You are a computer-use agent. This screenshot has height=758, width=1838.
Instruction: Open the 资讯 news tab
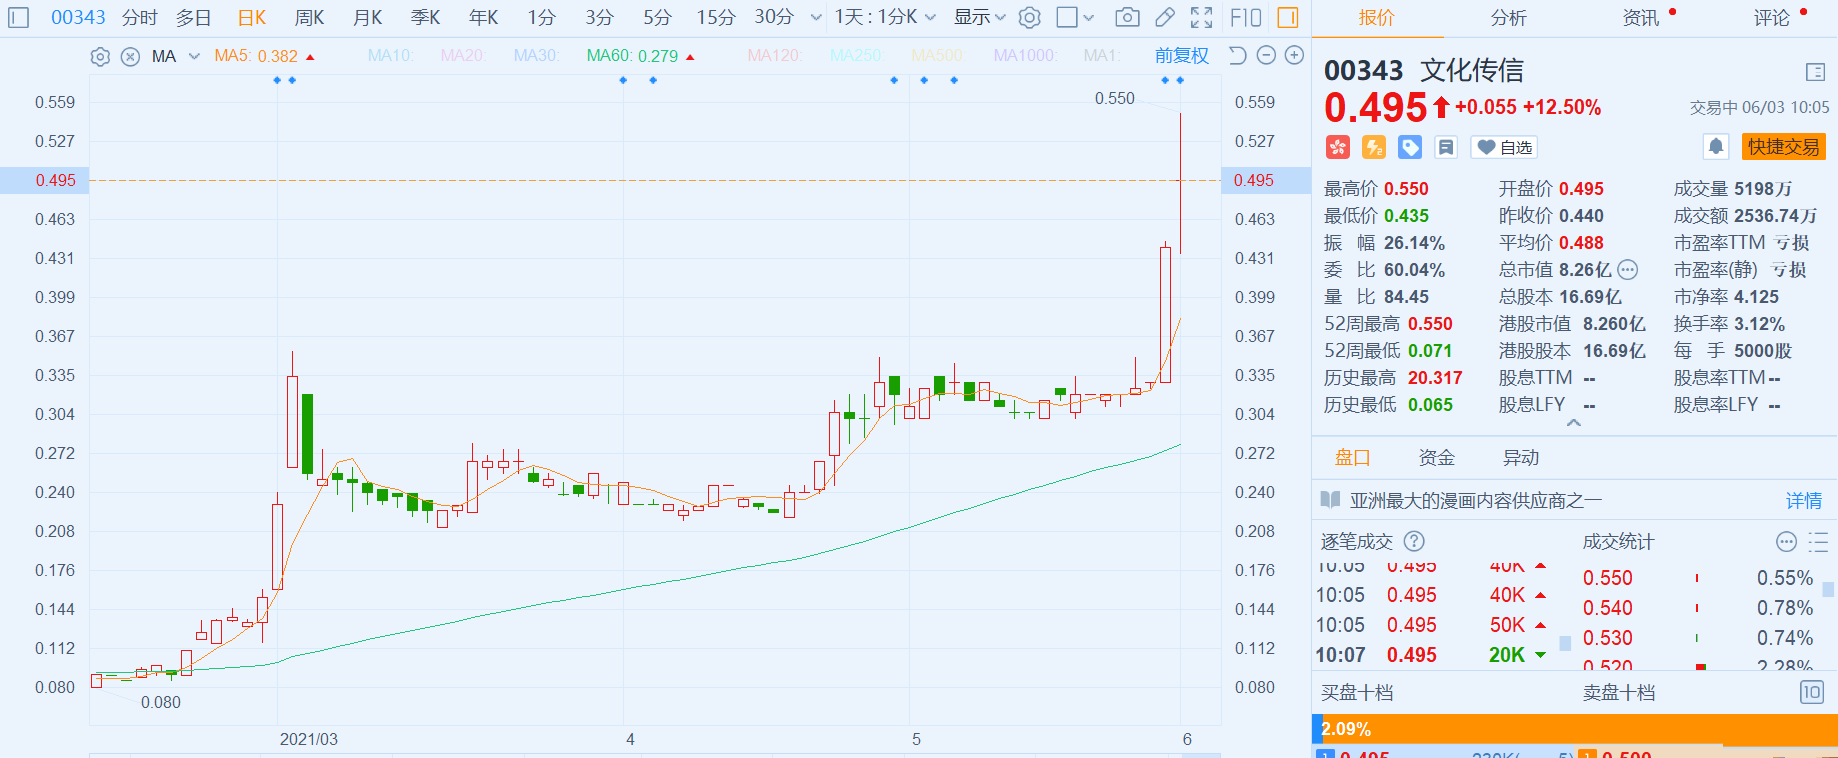pos(1640,17)
